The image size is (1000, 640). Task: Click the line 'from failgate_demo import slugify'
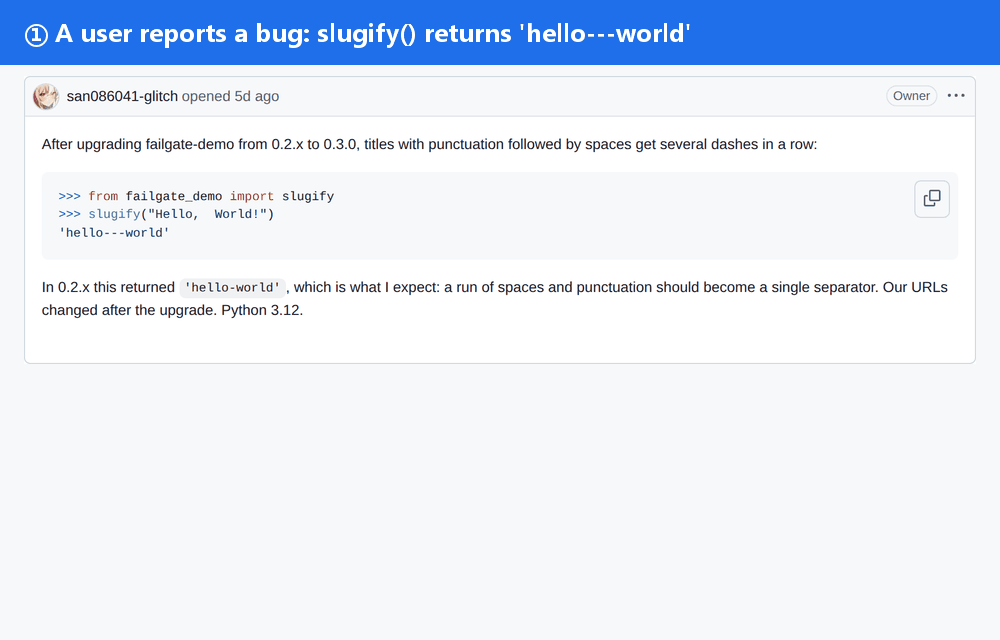click(x=196, y=196)
